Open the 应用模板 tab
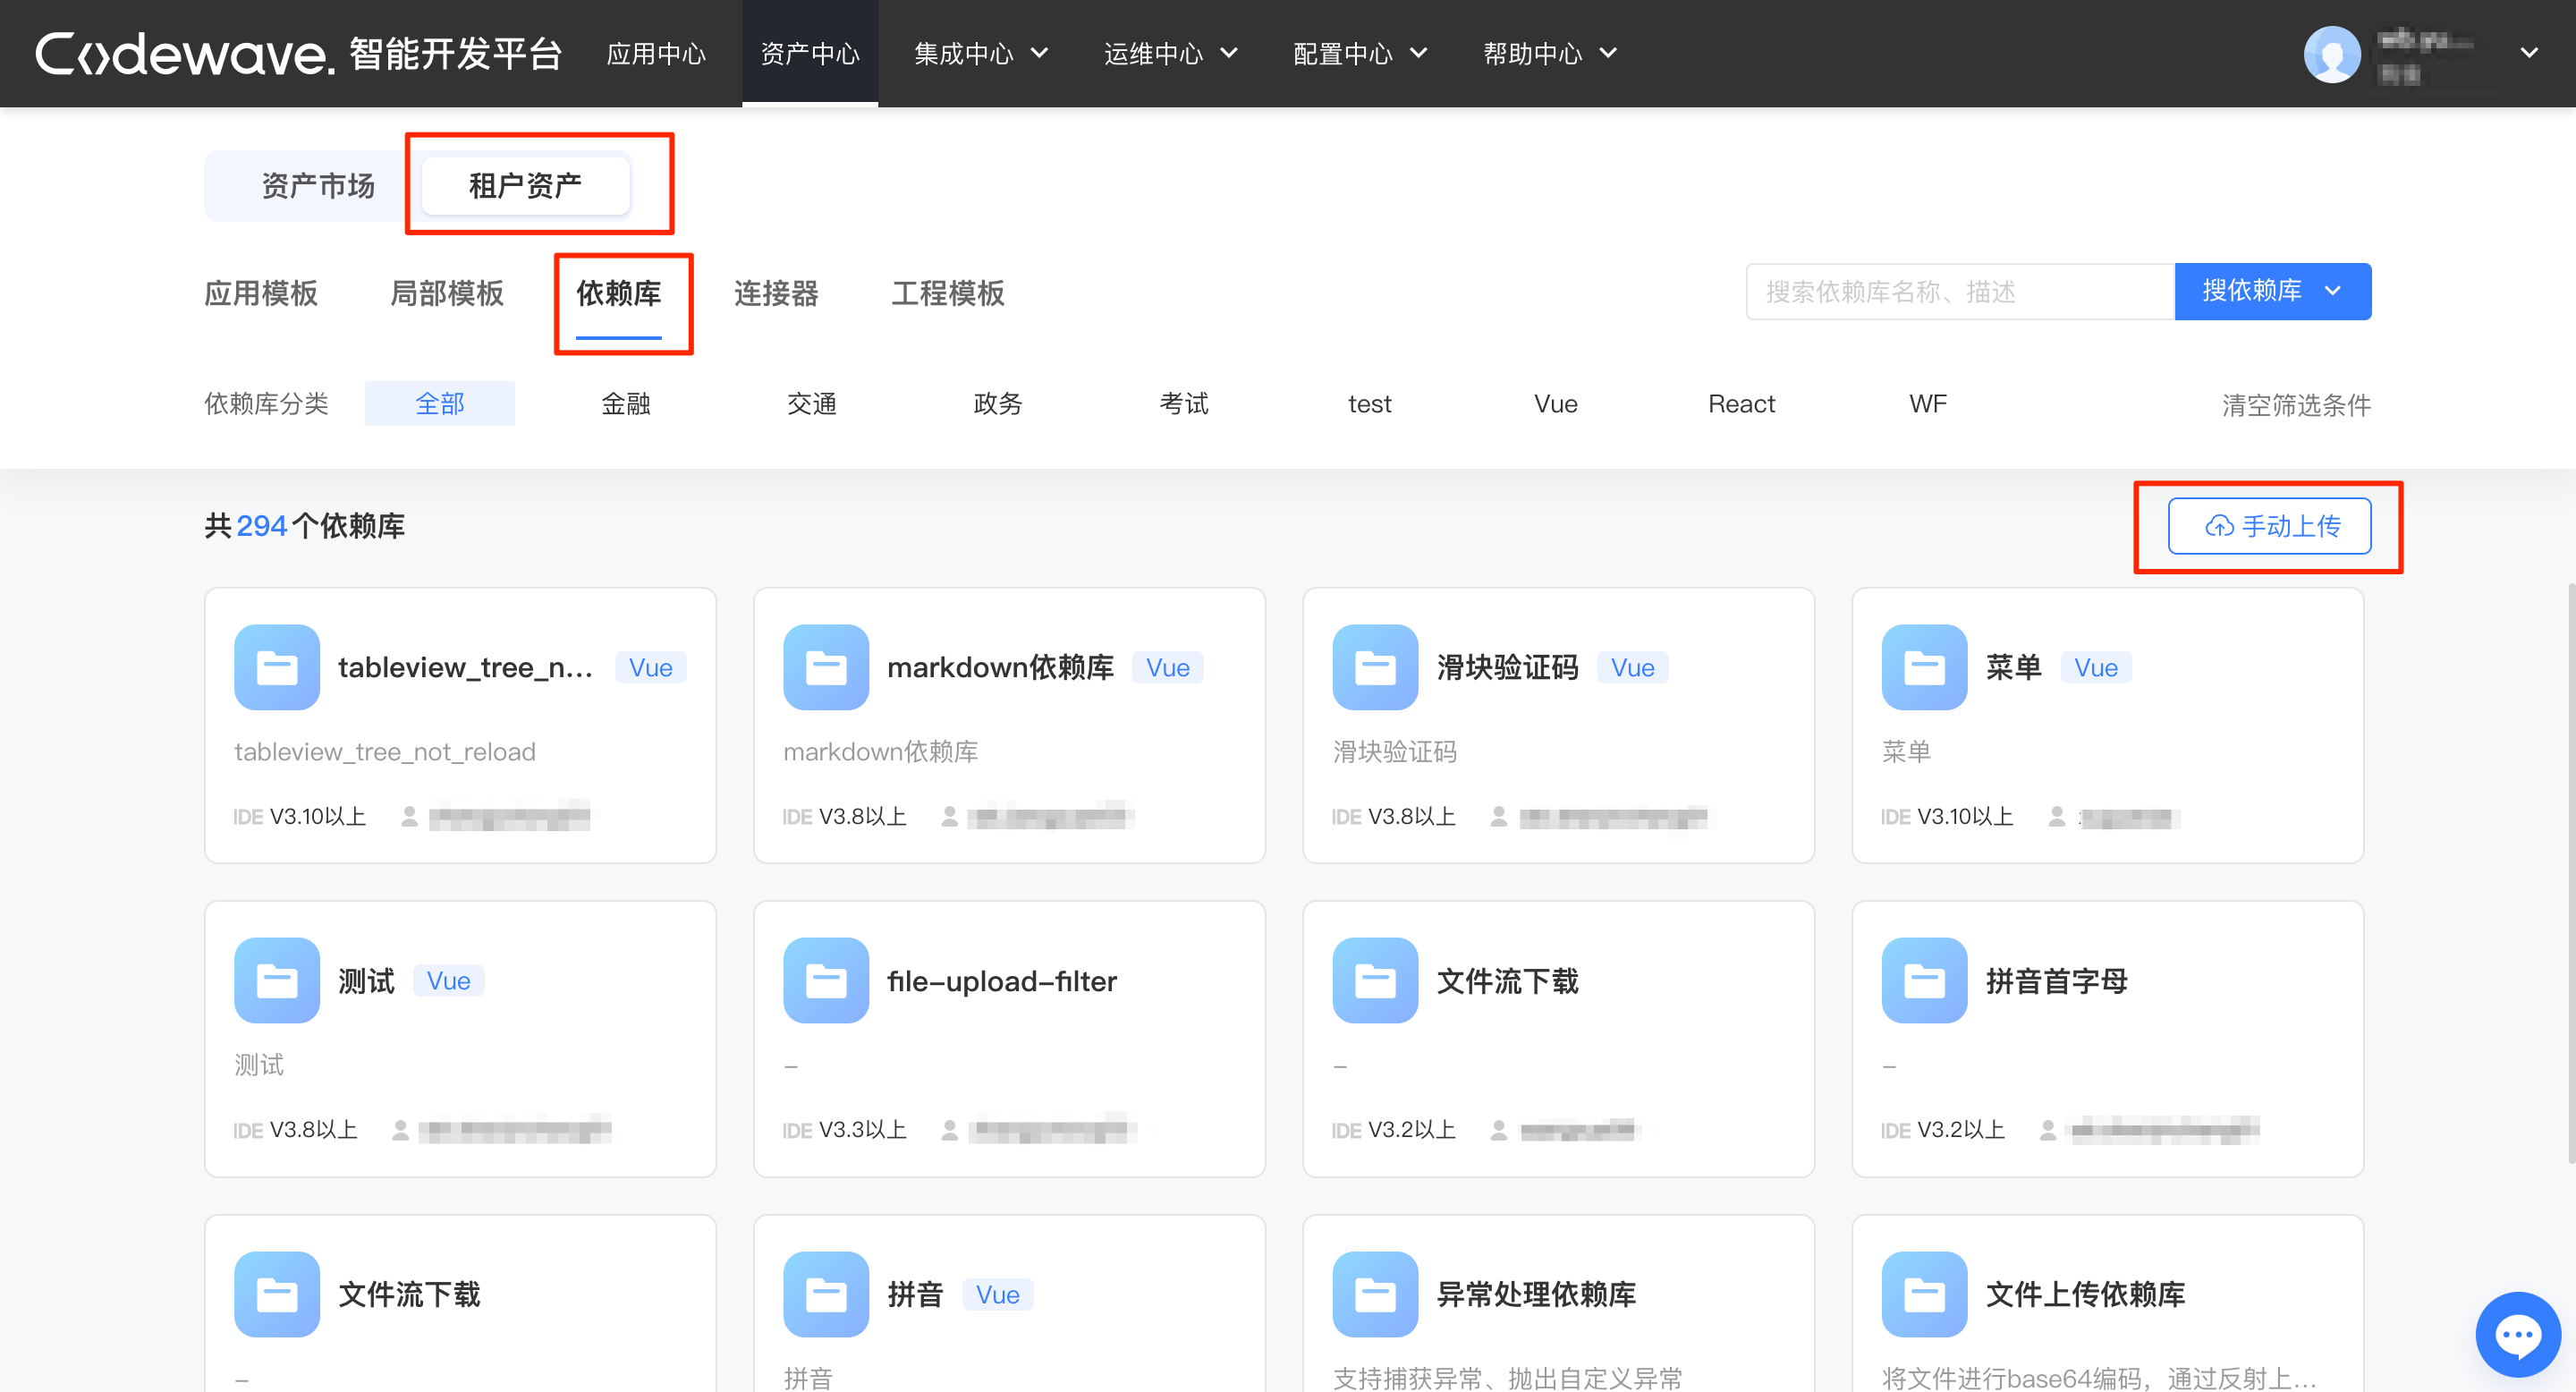The width and height of the screenshot is (2576, 1392). pyautogui.click(x=261, y=293)
